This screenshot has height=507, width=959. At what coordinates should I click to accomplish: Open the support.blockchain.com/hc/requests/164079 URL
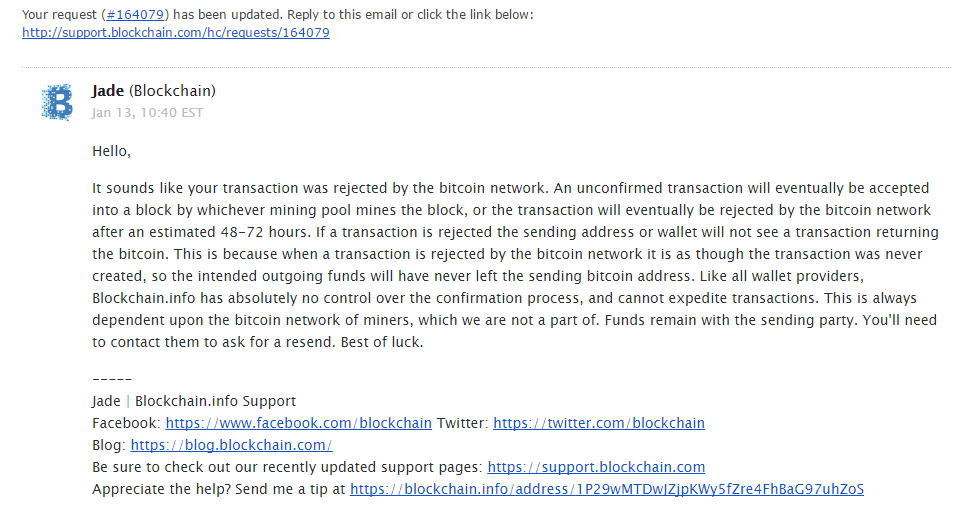point(176,32)
